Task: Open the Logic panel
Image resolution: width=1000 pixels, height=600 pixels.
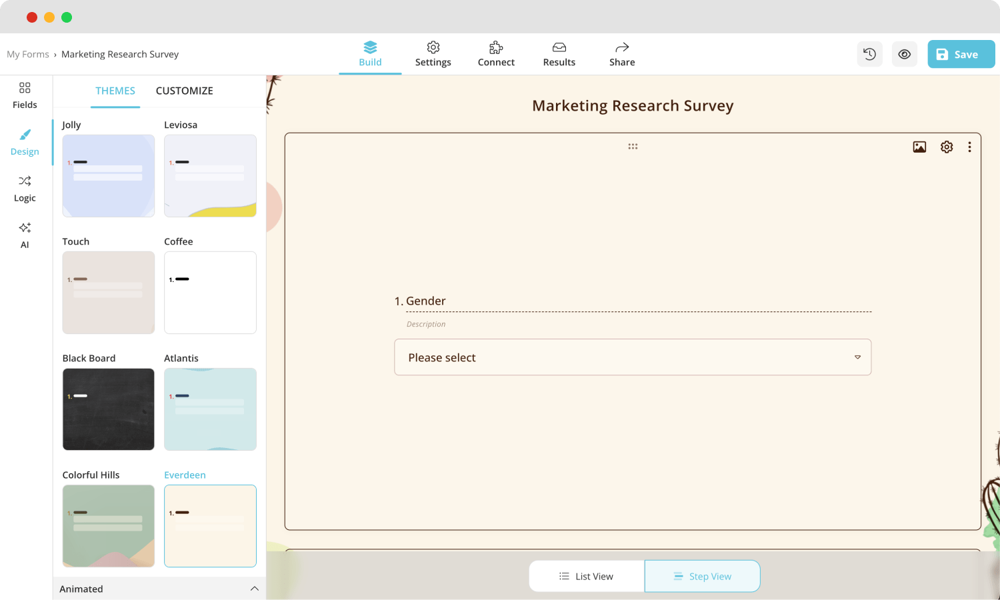Action: click(x=24, y=189)
